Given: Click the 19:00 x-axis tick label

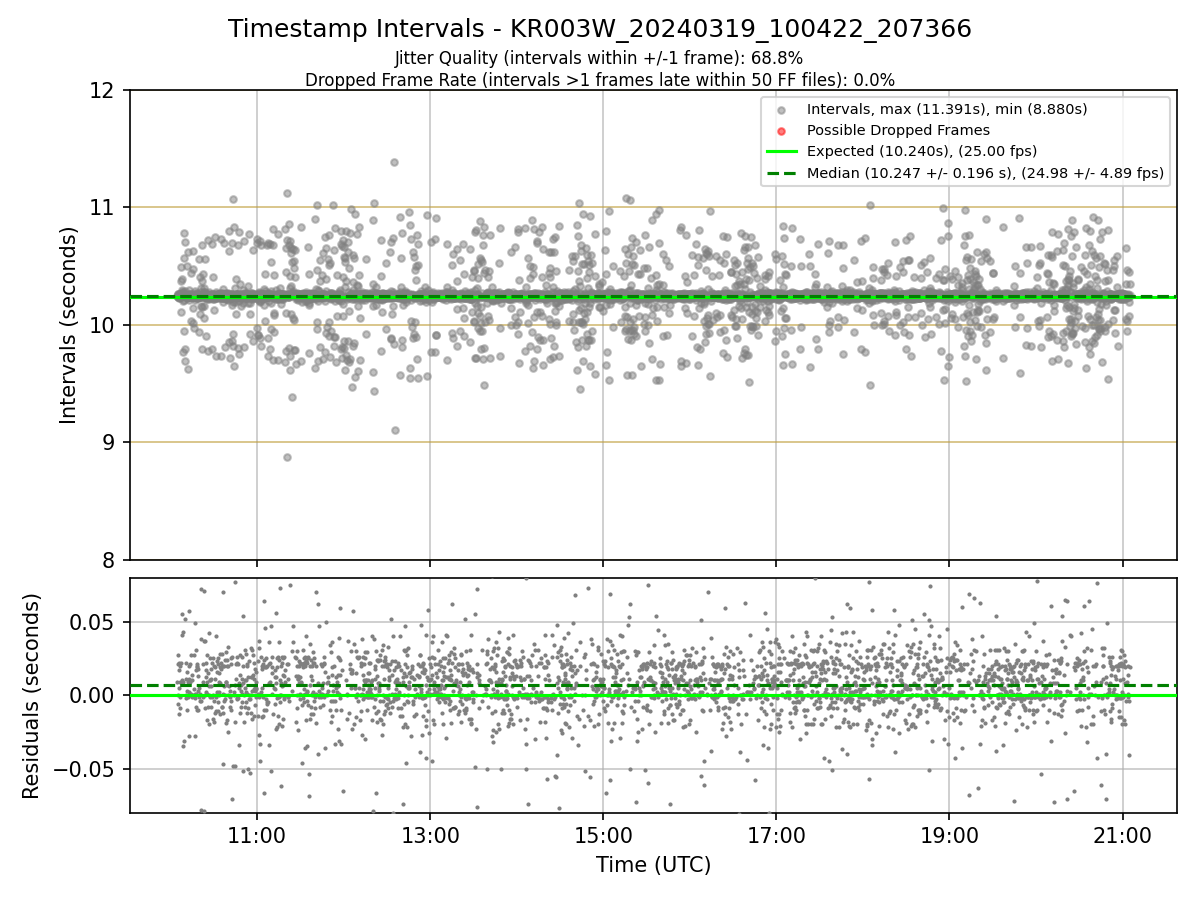Looking at the screenshot, I should pos(949,834).
